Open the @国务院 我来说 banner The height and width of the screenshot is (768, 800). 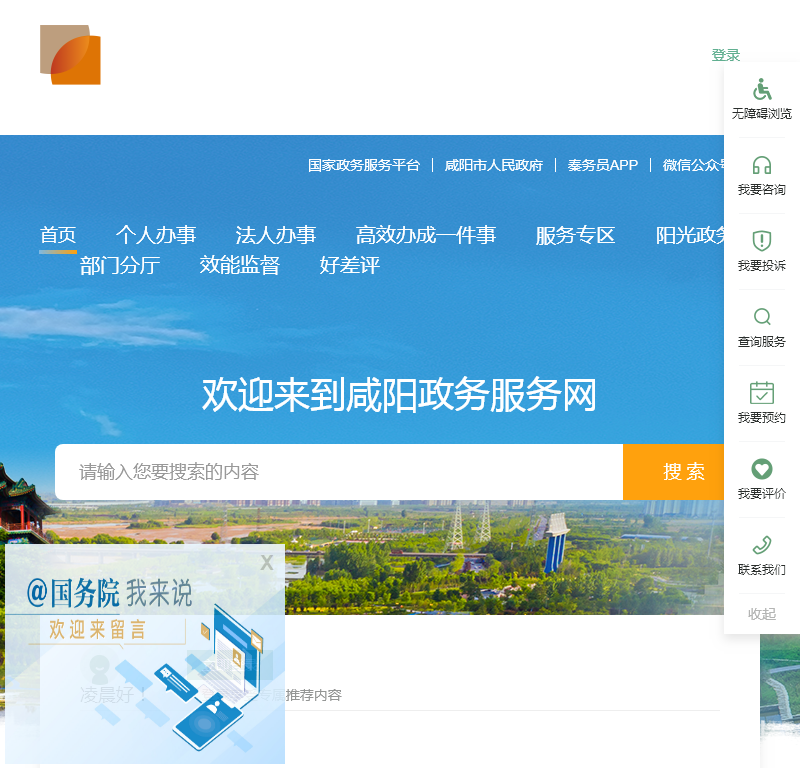click(145, 654)
